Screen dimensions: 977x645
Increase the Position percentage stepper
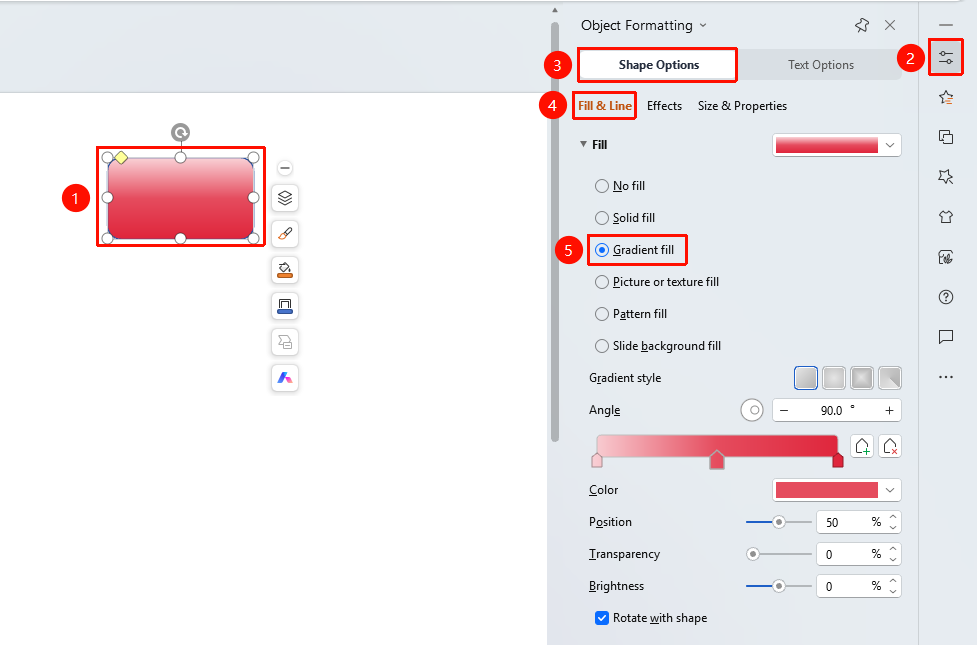click(893, 517)
